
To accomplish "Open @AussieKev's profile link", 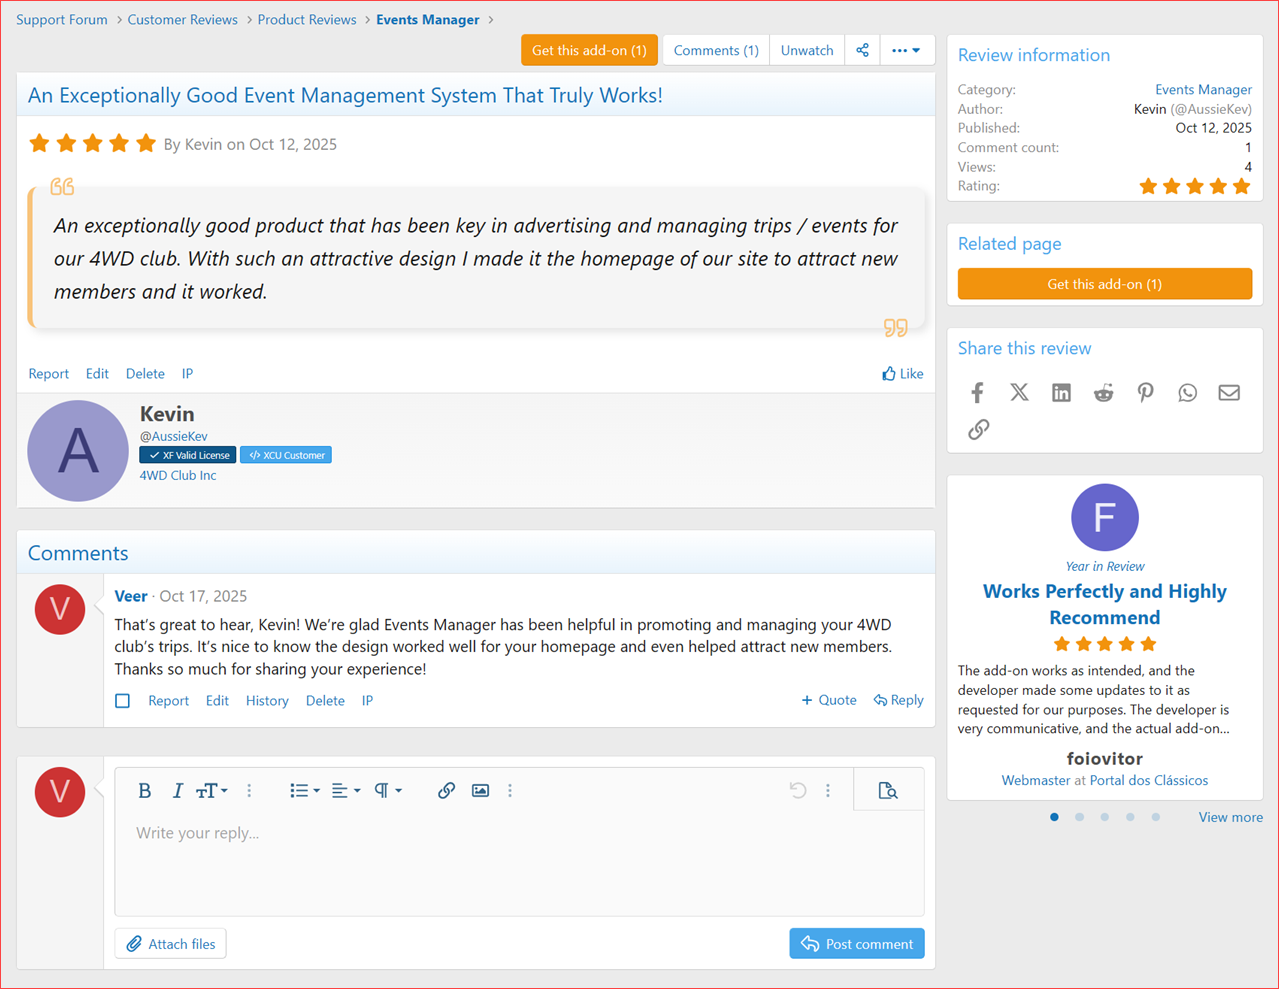I will (x=173, y=436).
